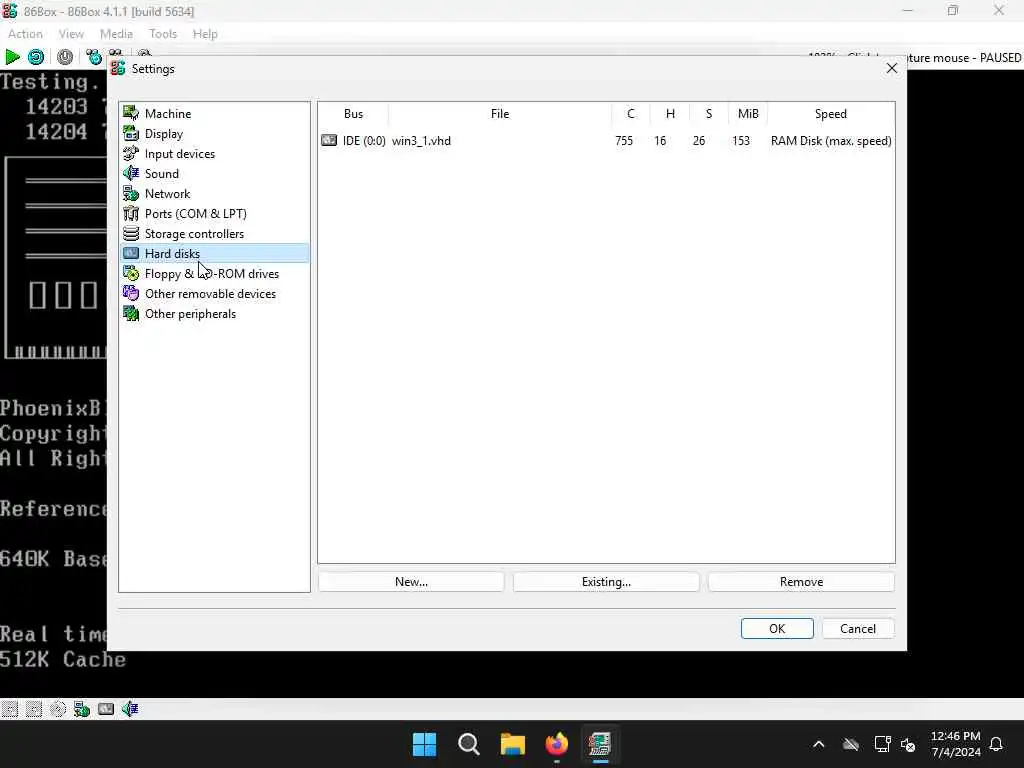The width and height of the screenshot is (1024, 768).
Task: Click the Sound speaker icon in sidebar
Action: (131, 173)
